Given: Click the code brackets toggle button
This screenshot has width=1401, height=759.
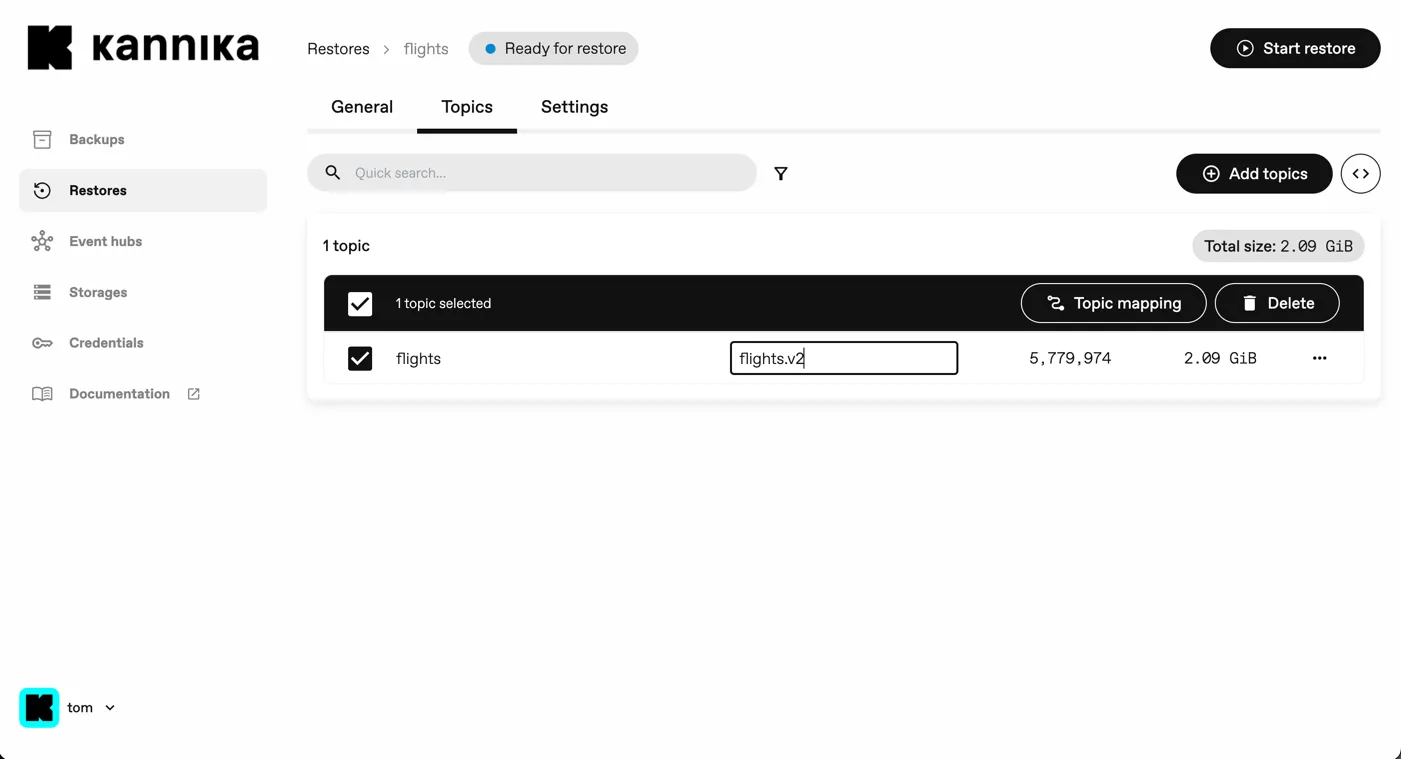Looking at the screenshot, I should (x=1360, y=173).
